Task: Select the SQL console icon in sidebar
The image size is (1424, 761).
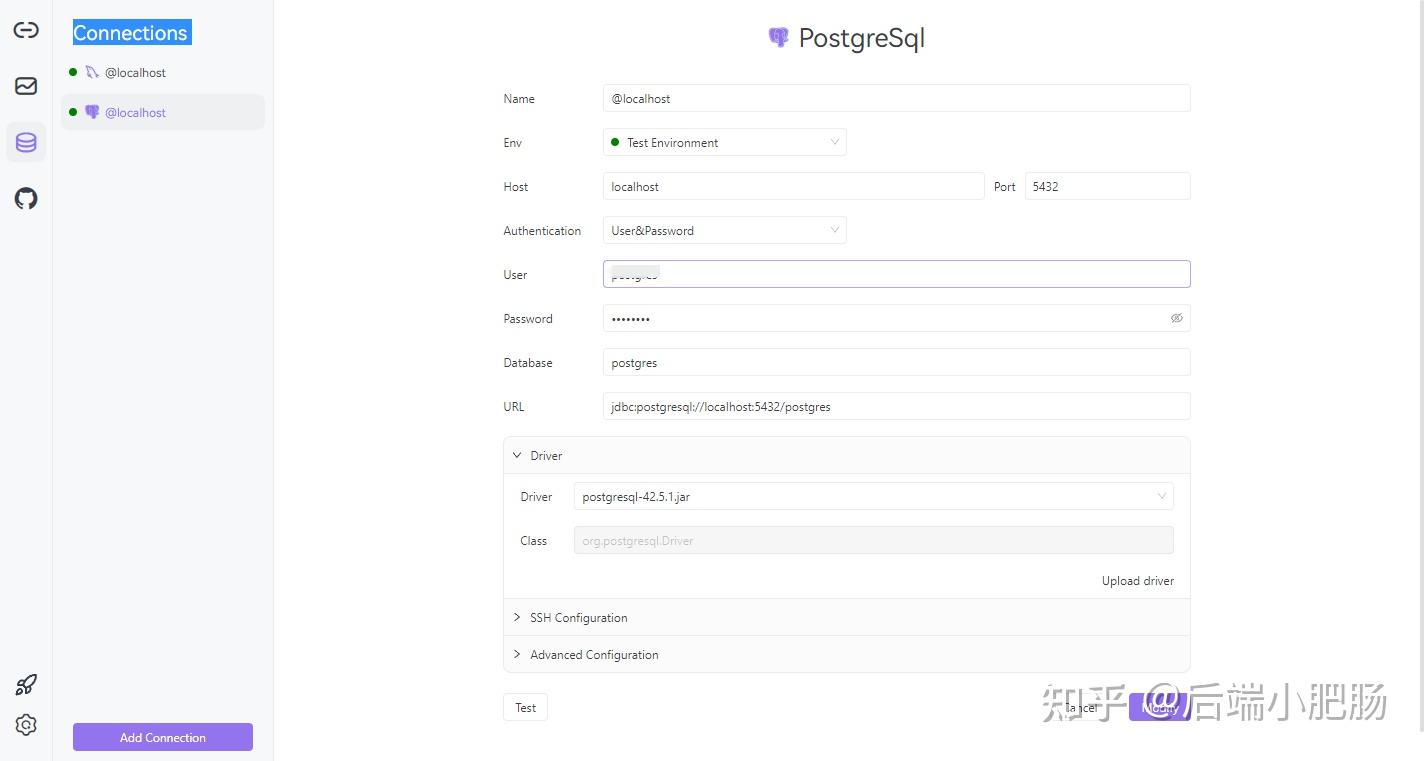Action: (x=25, y=86)
